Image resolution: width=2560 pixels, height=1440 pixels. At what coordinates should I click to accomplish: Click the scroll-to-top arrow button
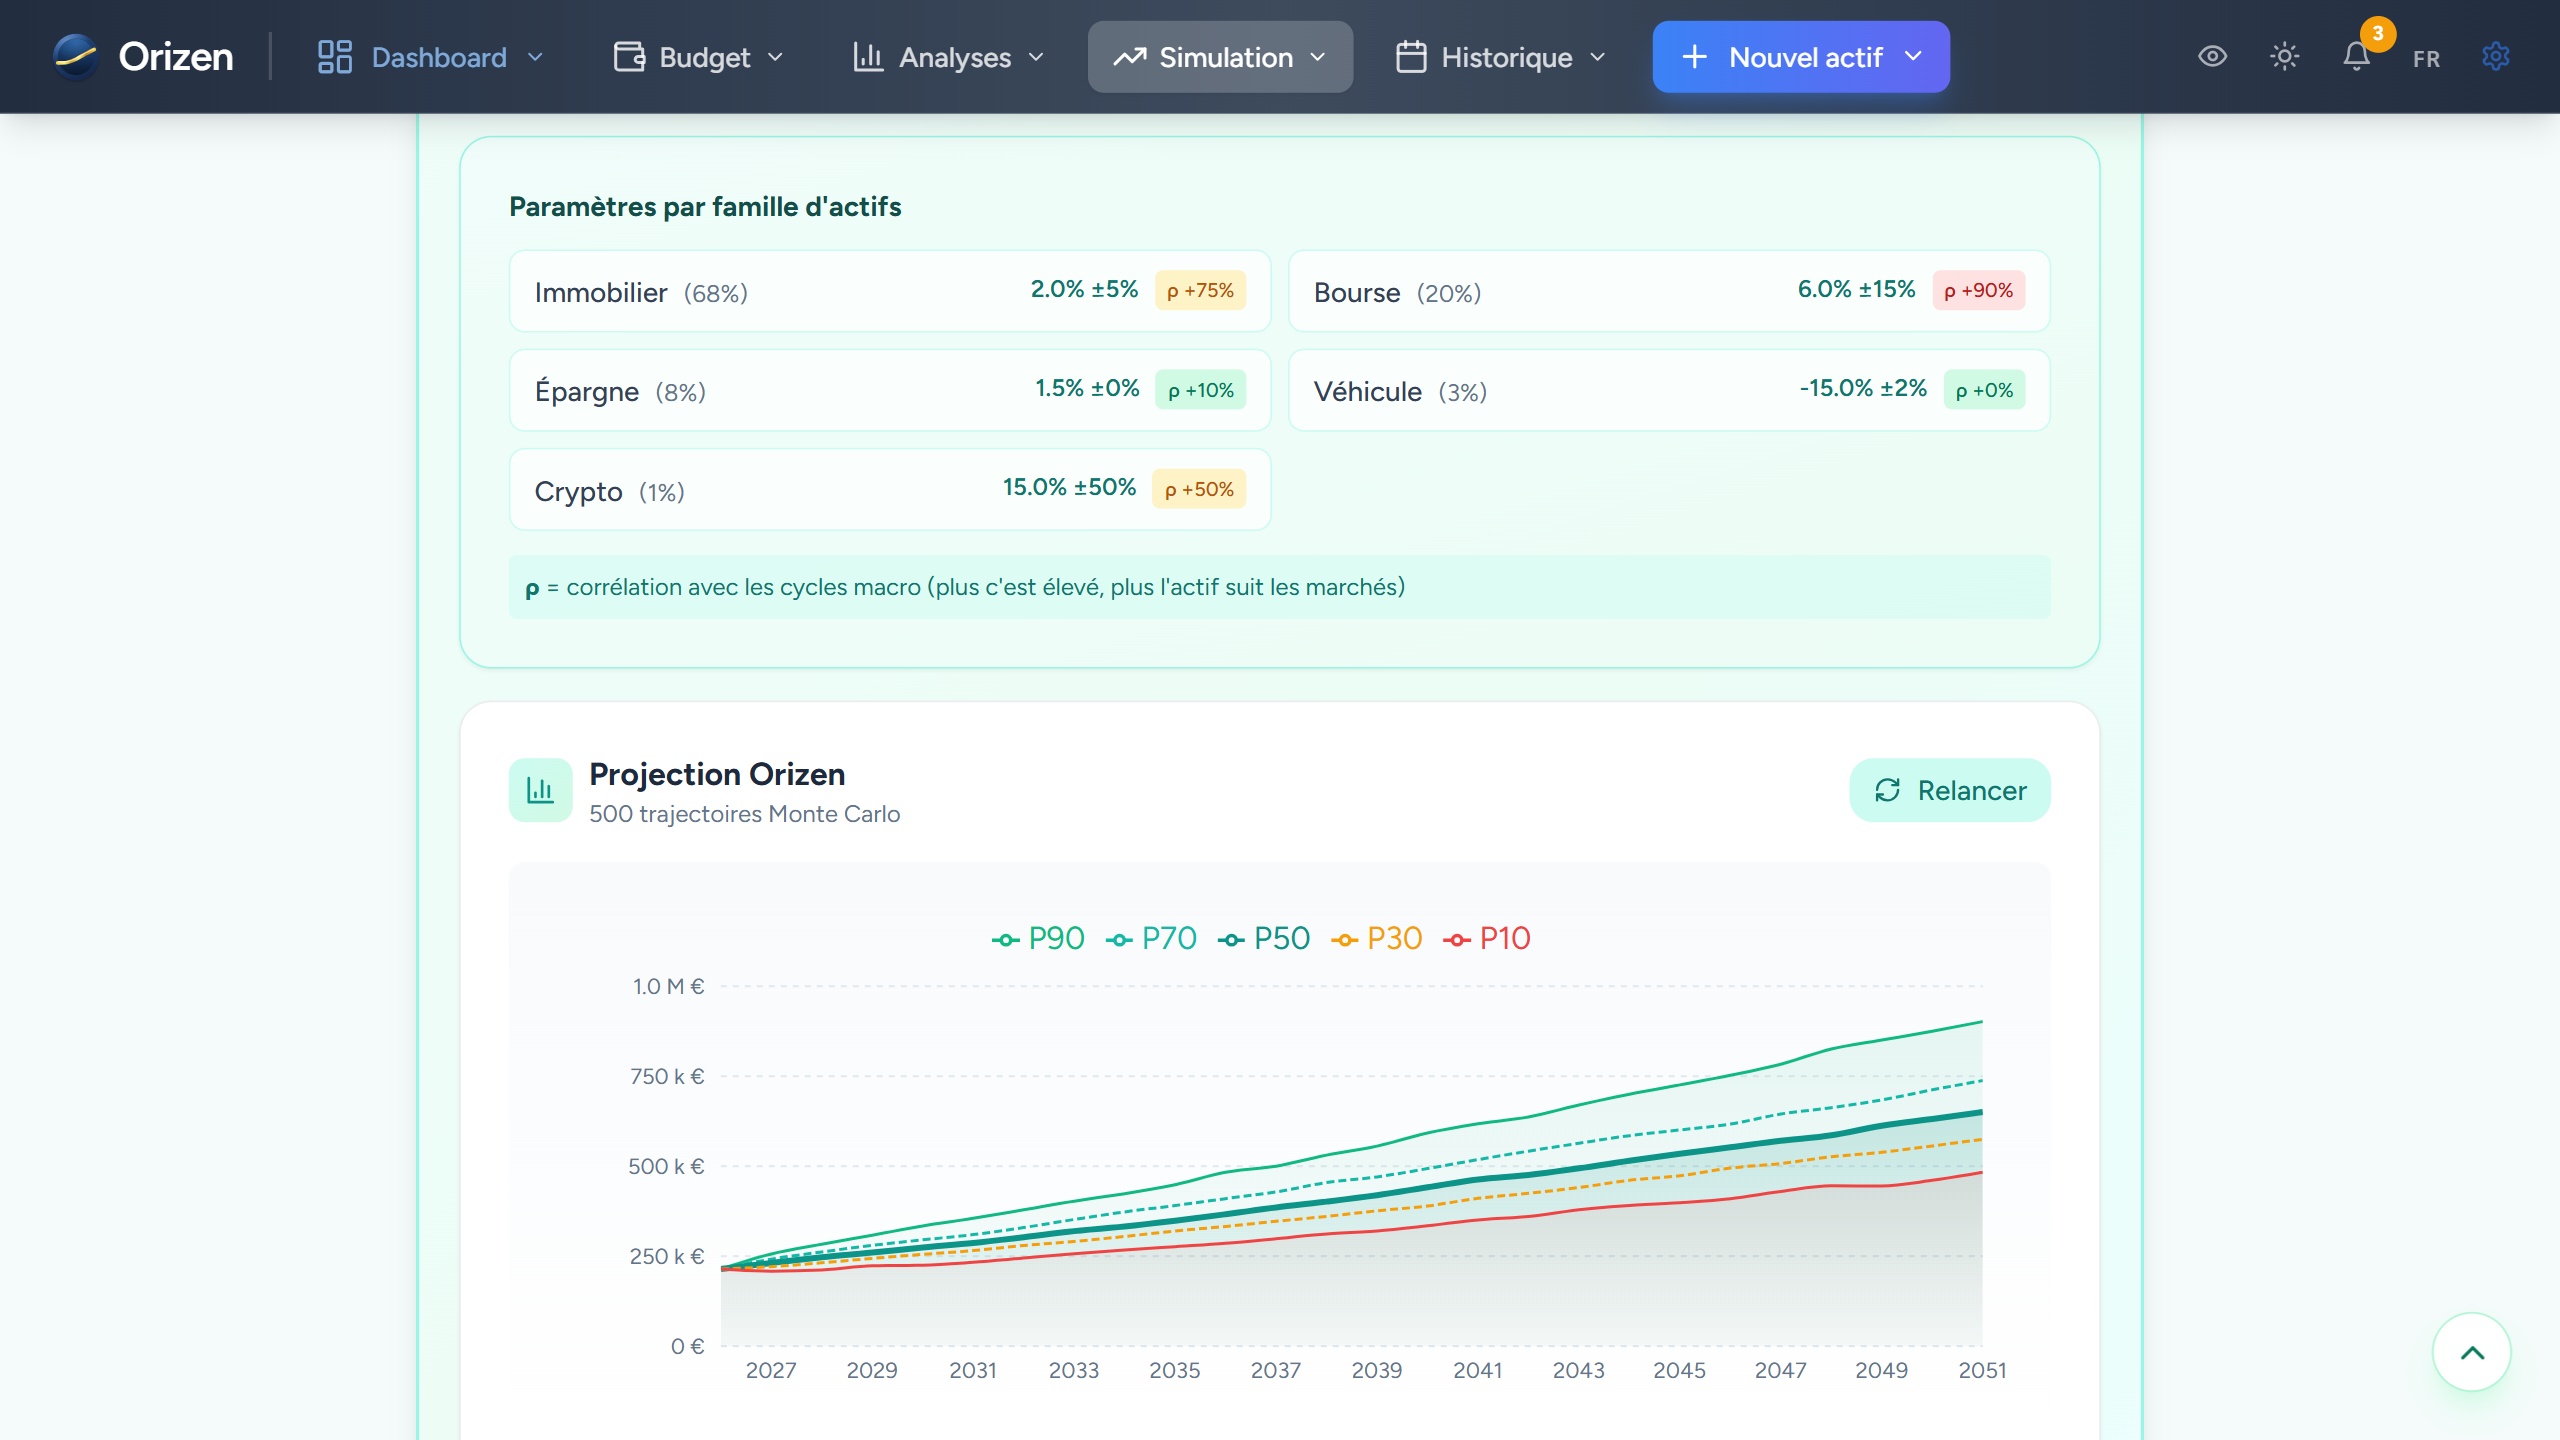2471,1352
